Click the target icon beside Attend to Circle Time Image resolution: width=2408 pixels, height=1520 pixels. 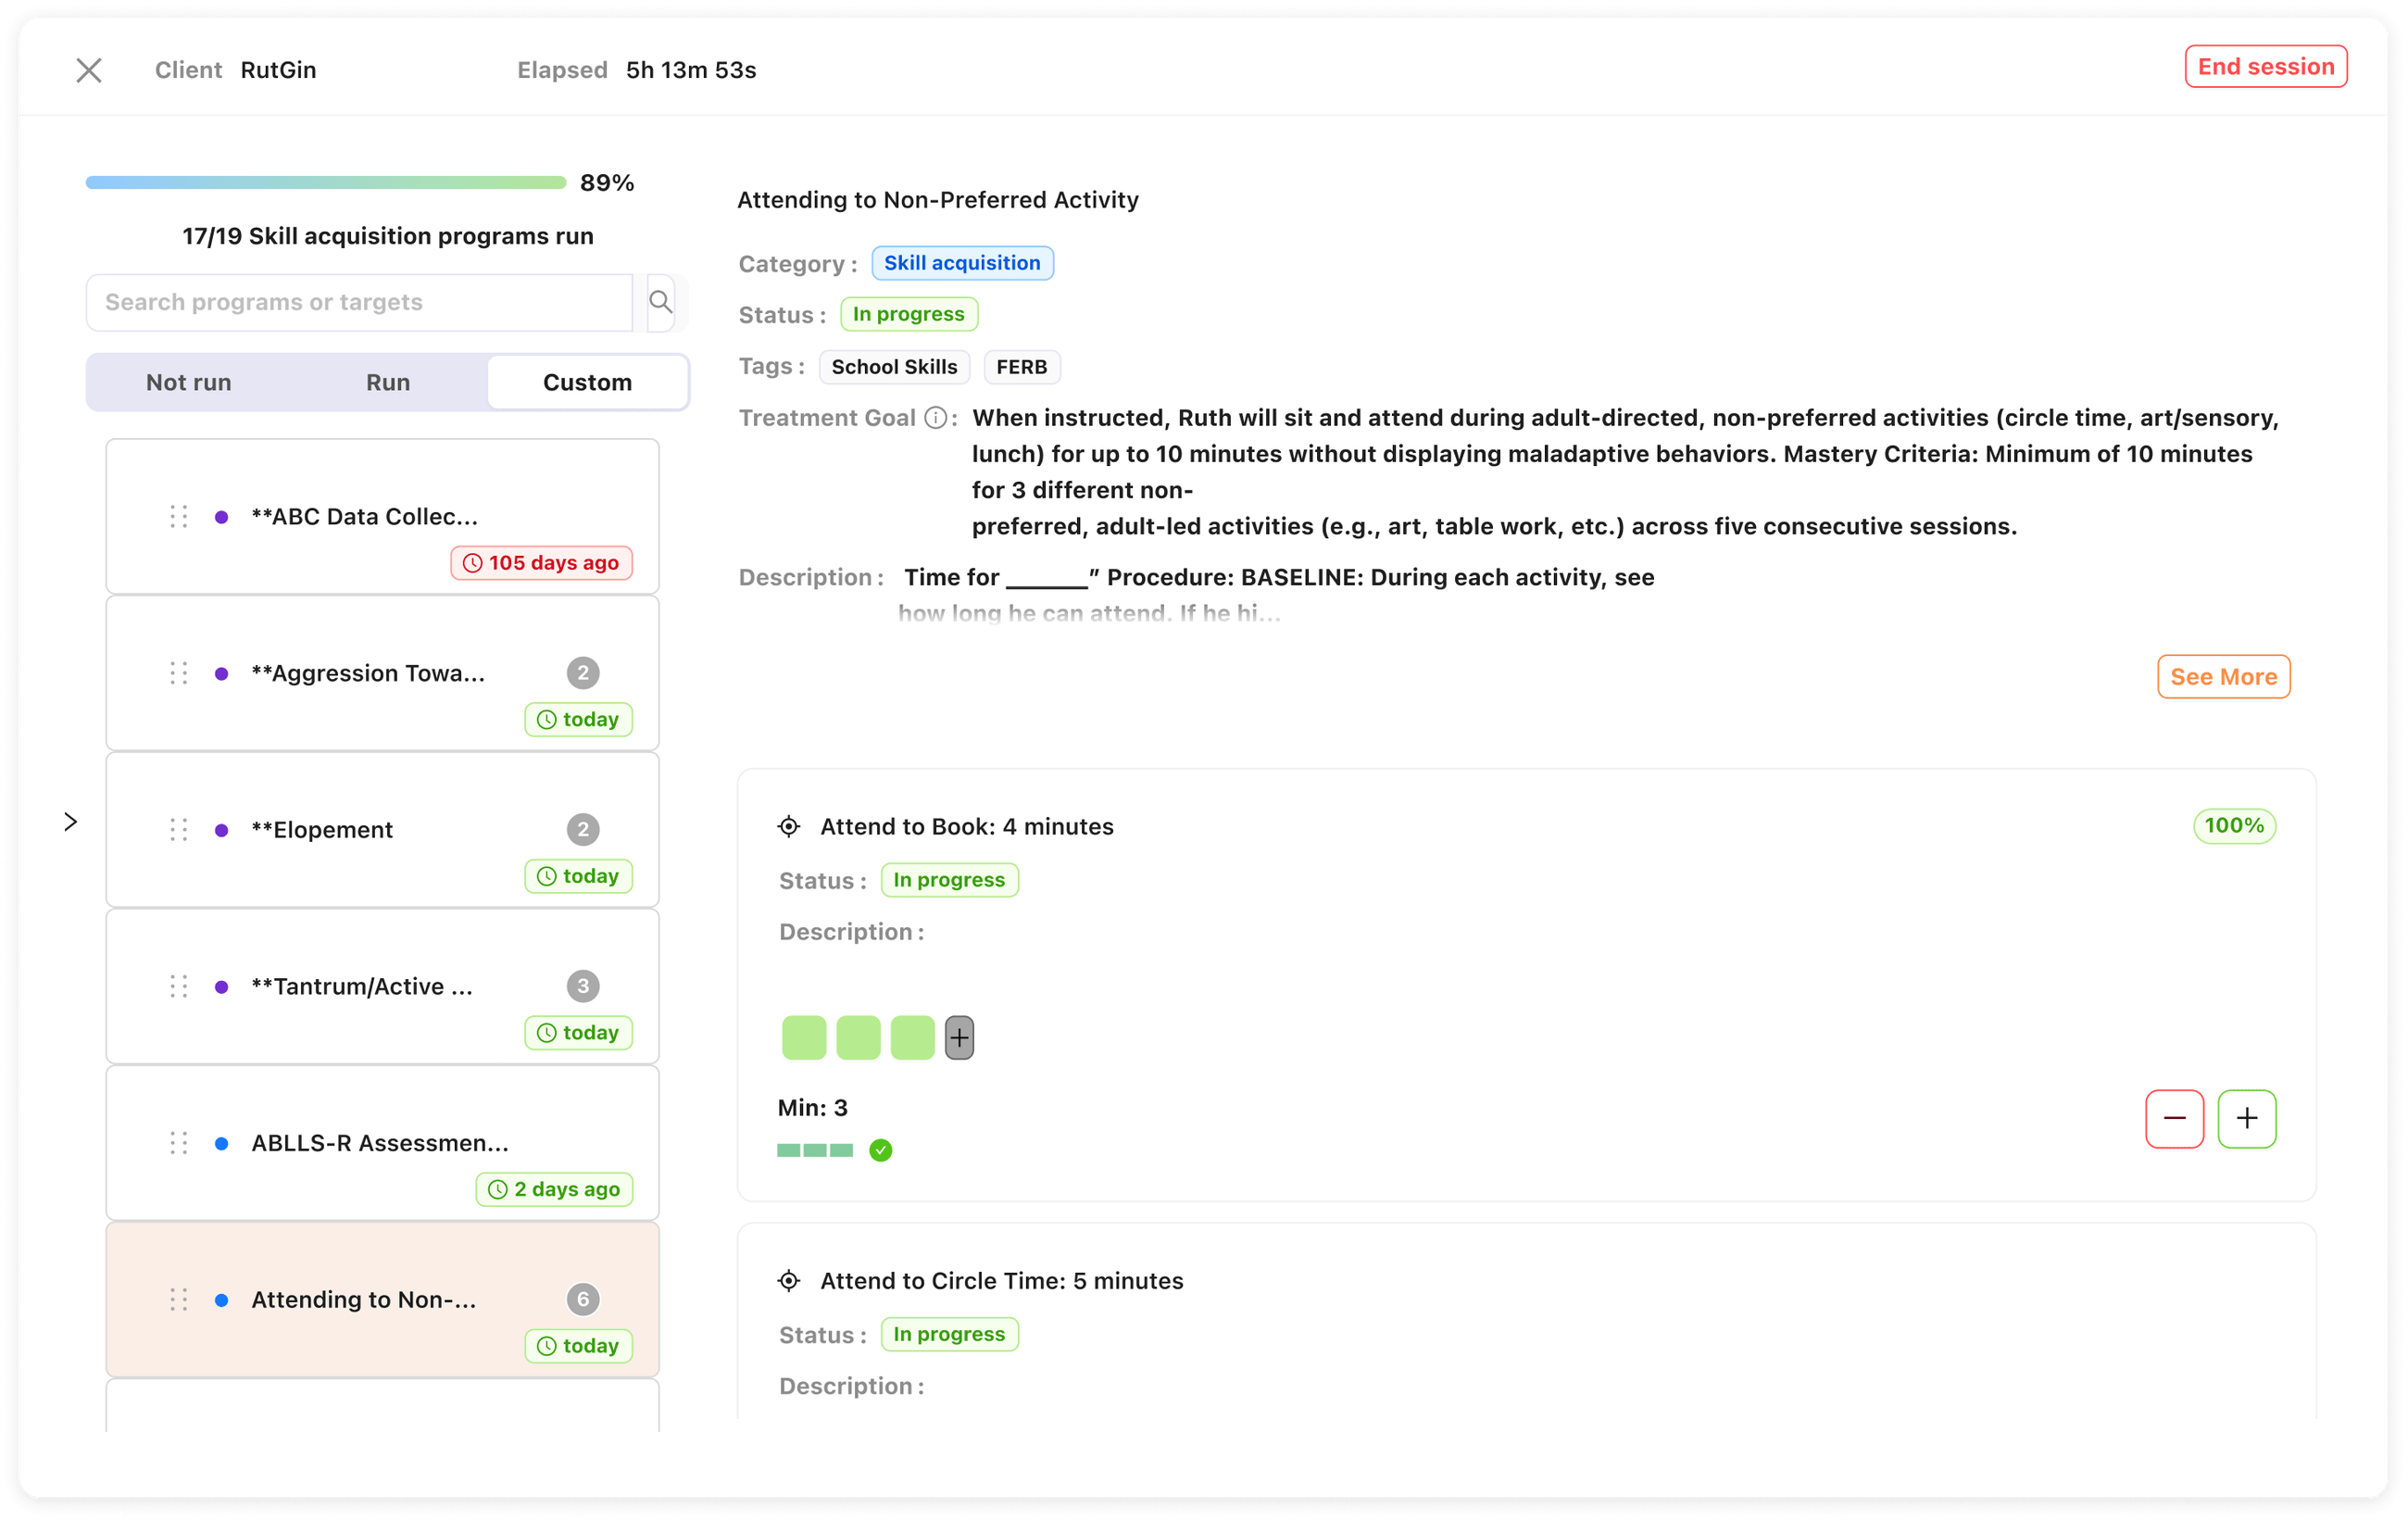tap(789, 1280)
